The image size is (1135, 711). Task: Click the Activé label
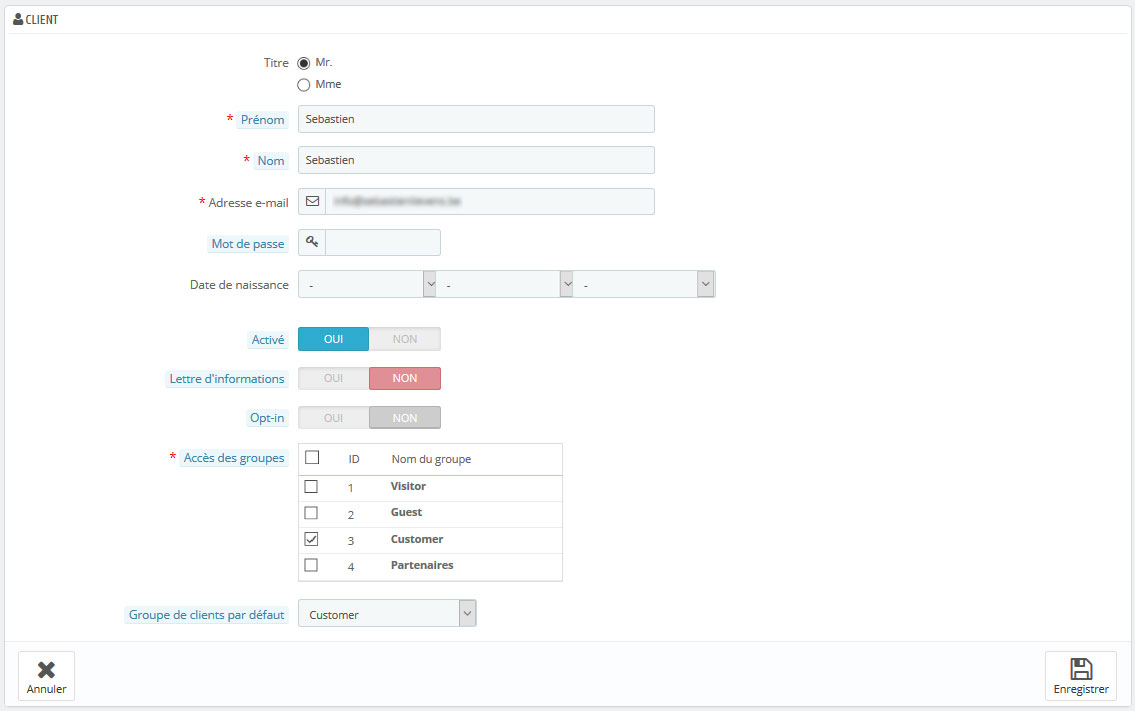point(268,340)
